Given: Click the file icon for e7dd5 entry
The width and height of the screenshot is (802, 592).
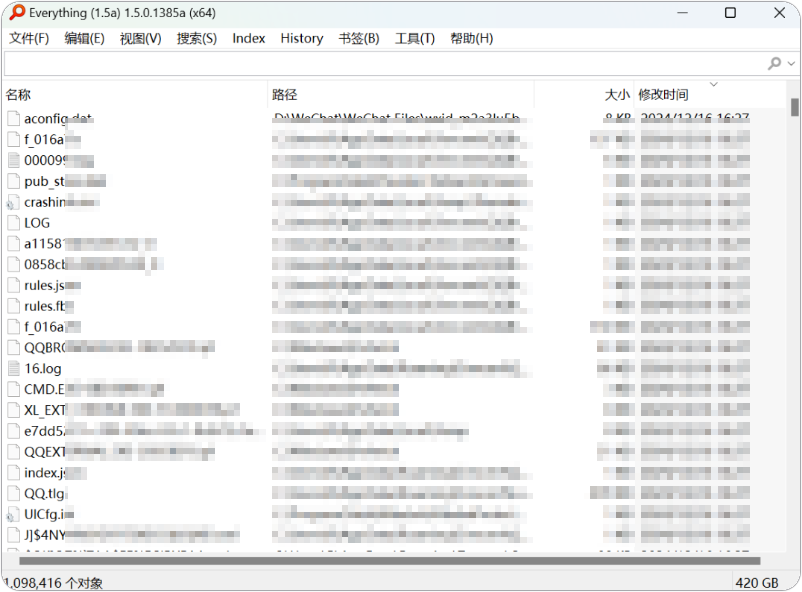Looking at the screenshot, I should point(14,431).
